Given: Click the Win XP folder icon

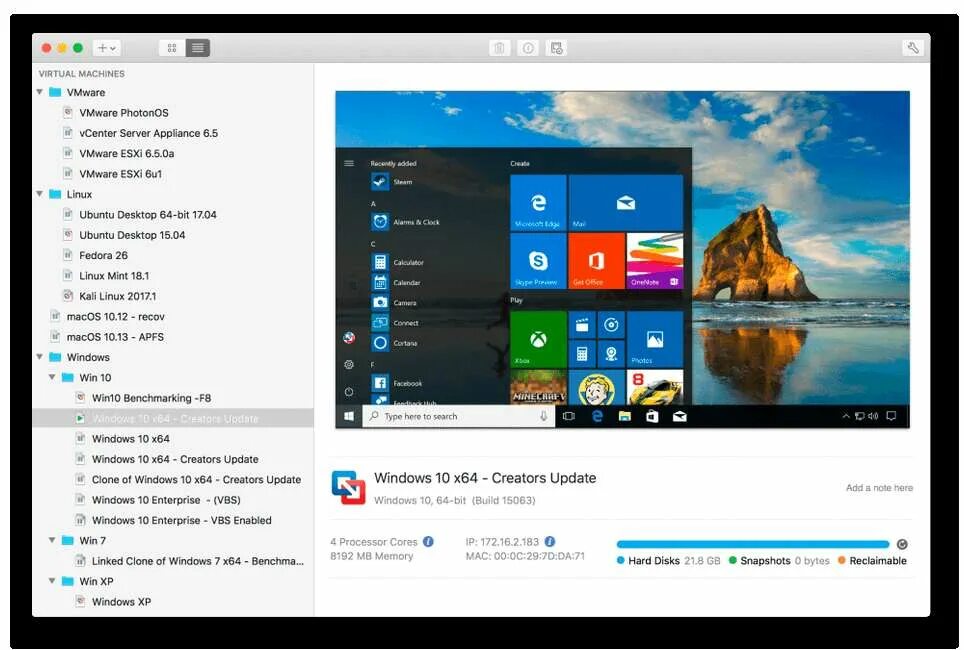Looking at the screenshot, I should pos(68,581).
